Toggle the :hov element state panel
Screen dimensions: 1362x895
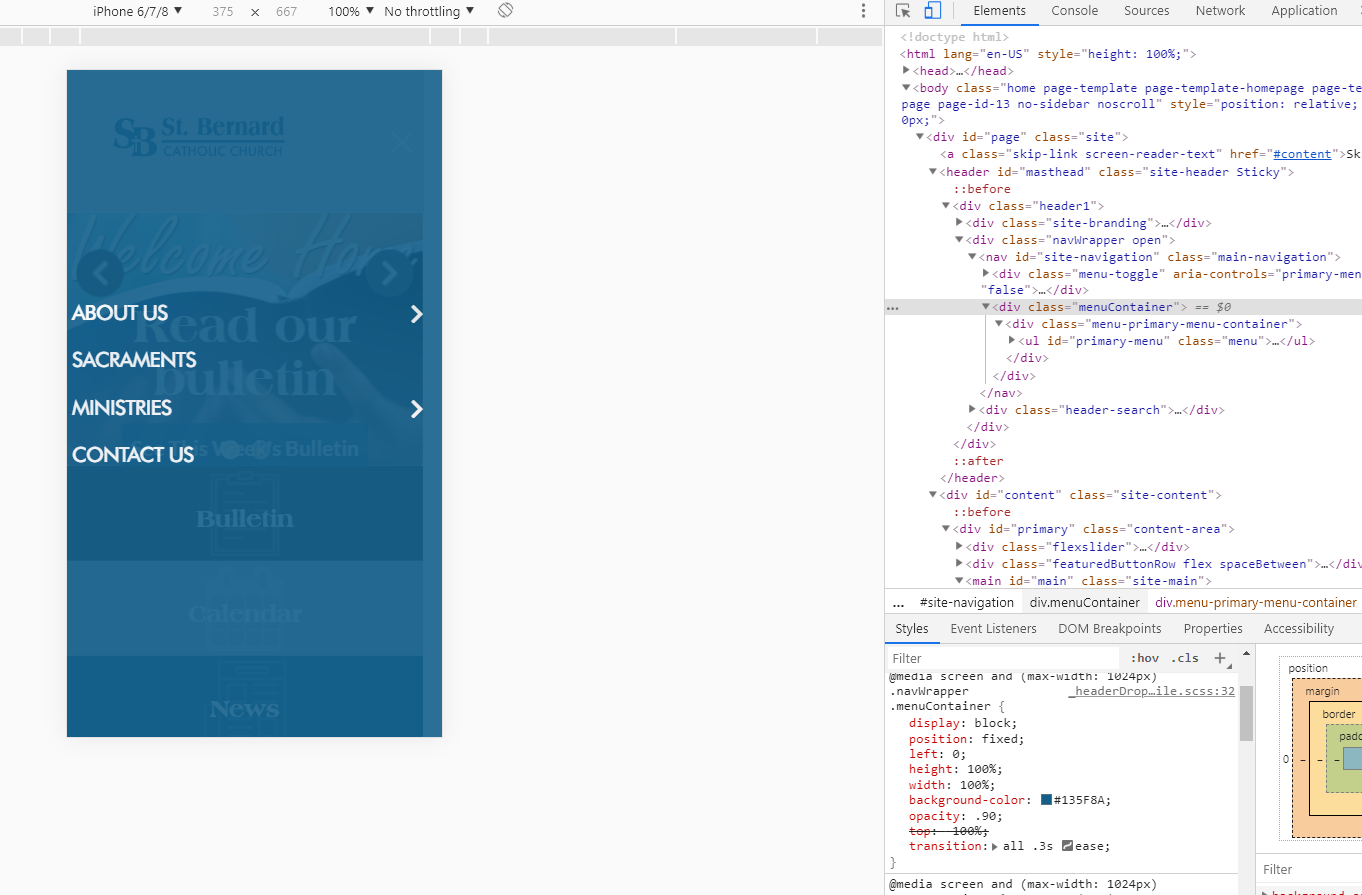(1144, 658)
